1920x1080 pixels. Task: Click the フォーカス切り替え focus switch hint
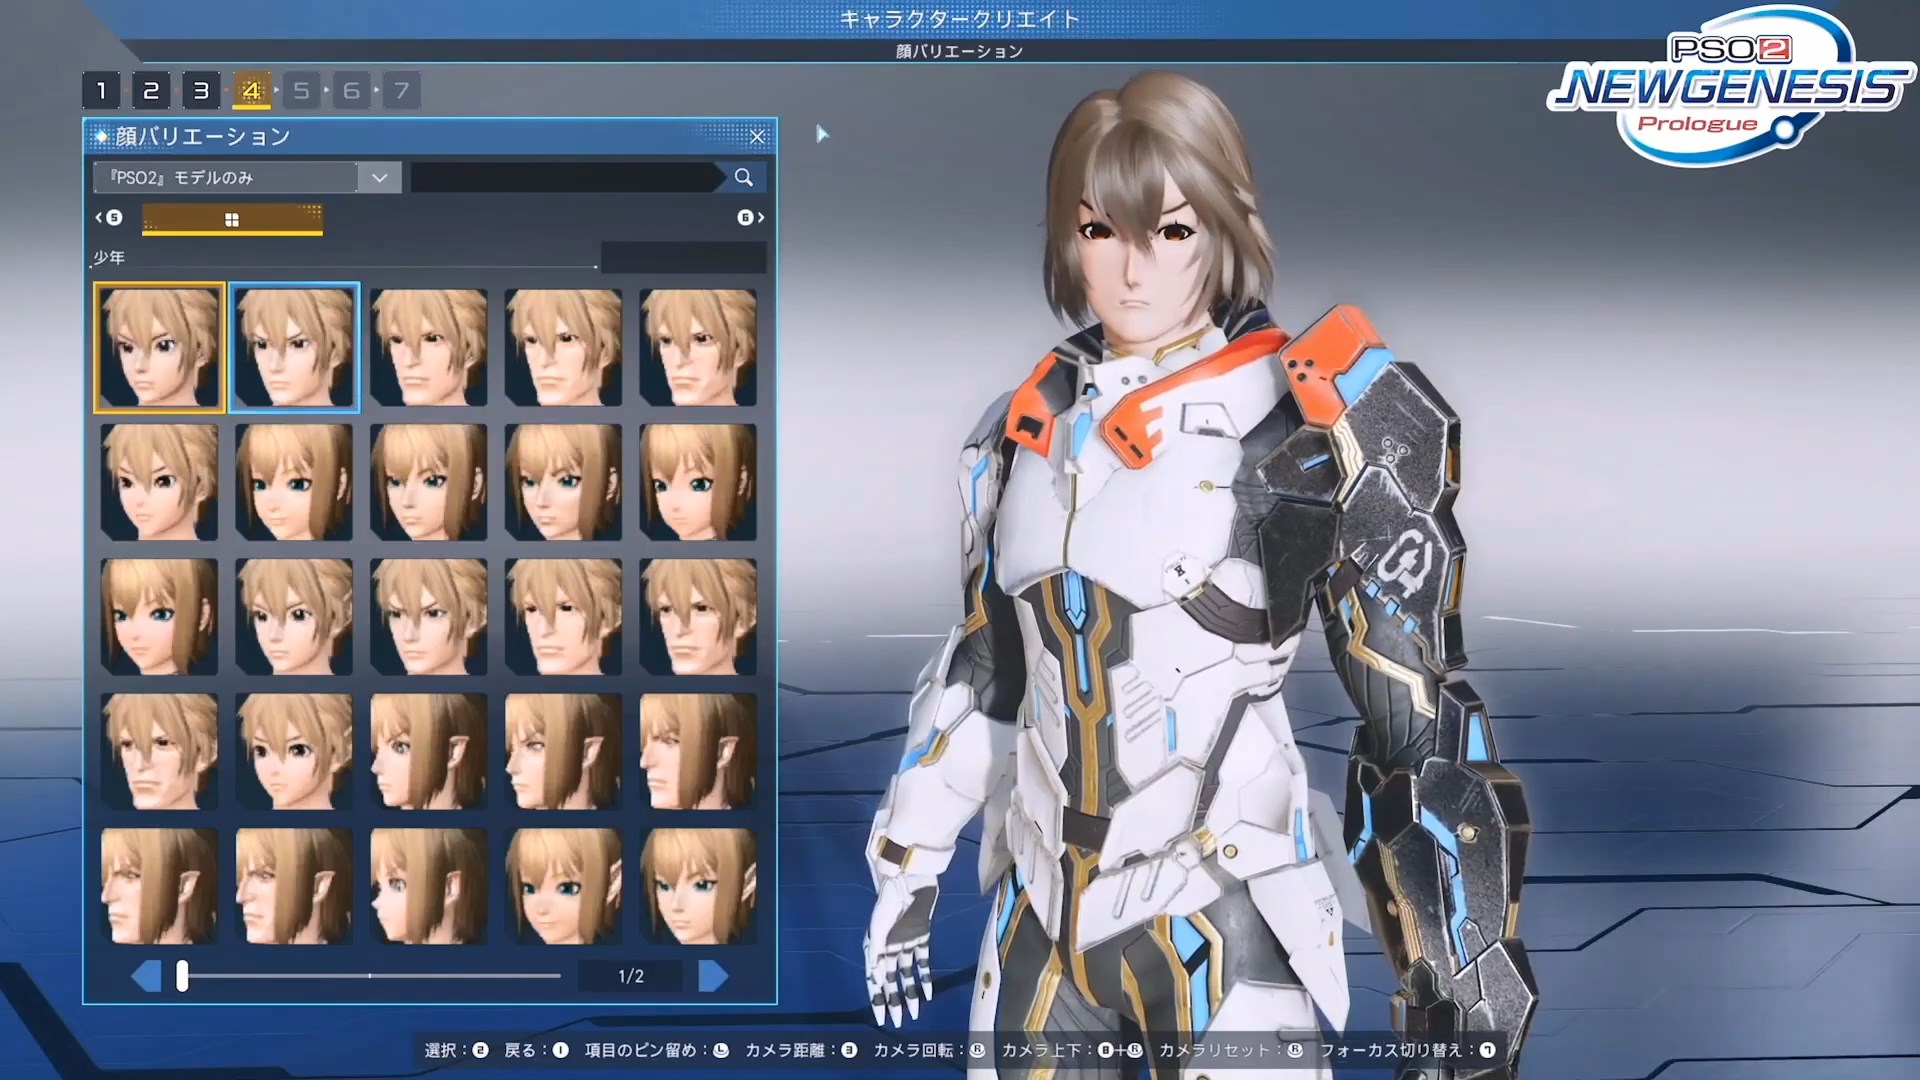(1408, 1050)
